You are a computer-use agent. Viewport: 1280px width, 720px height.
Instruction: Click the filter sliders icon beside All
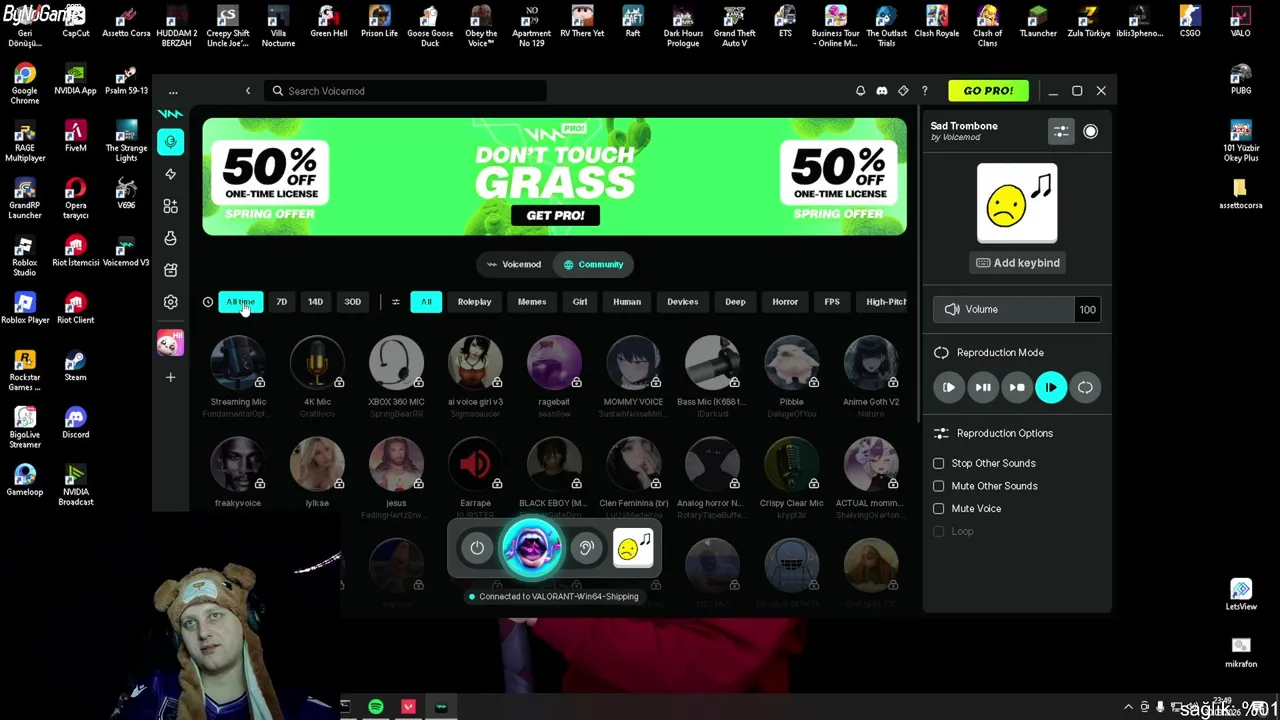click(396, 302)
